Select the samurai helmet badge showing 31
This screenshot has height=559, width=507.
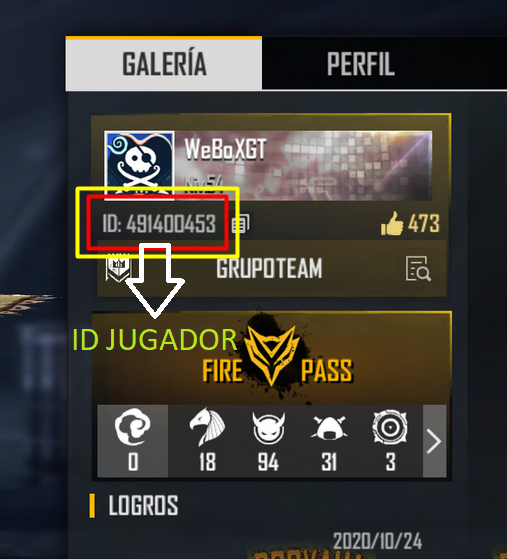(329, 441)
